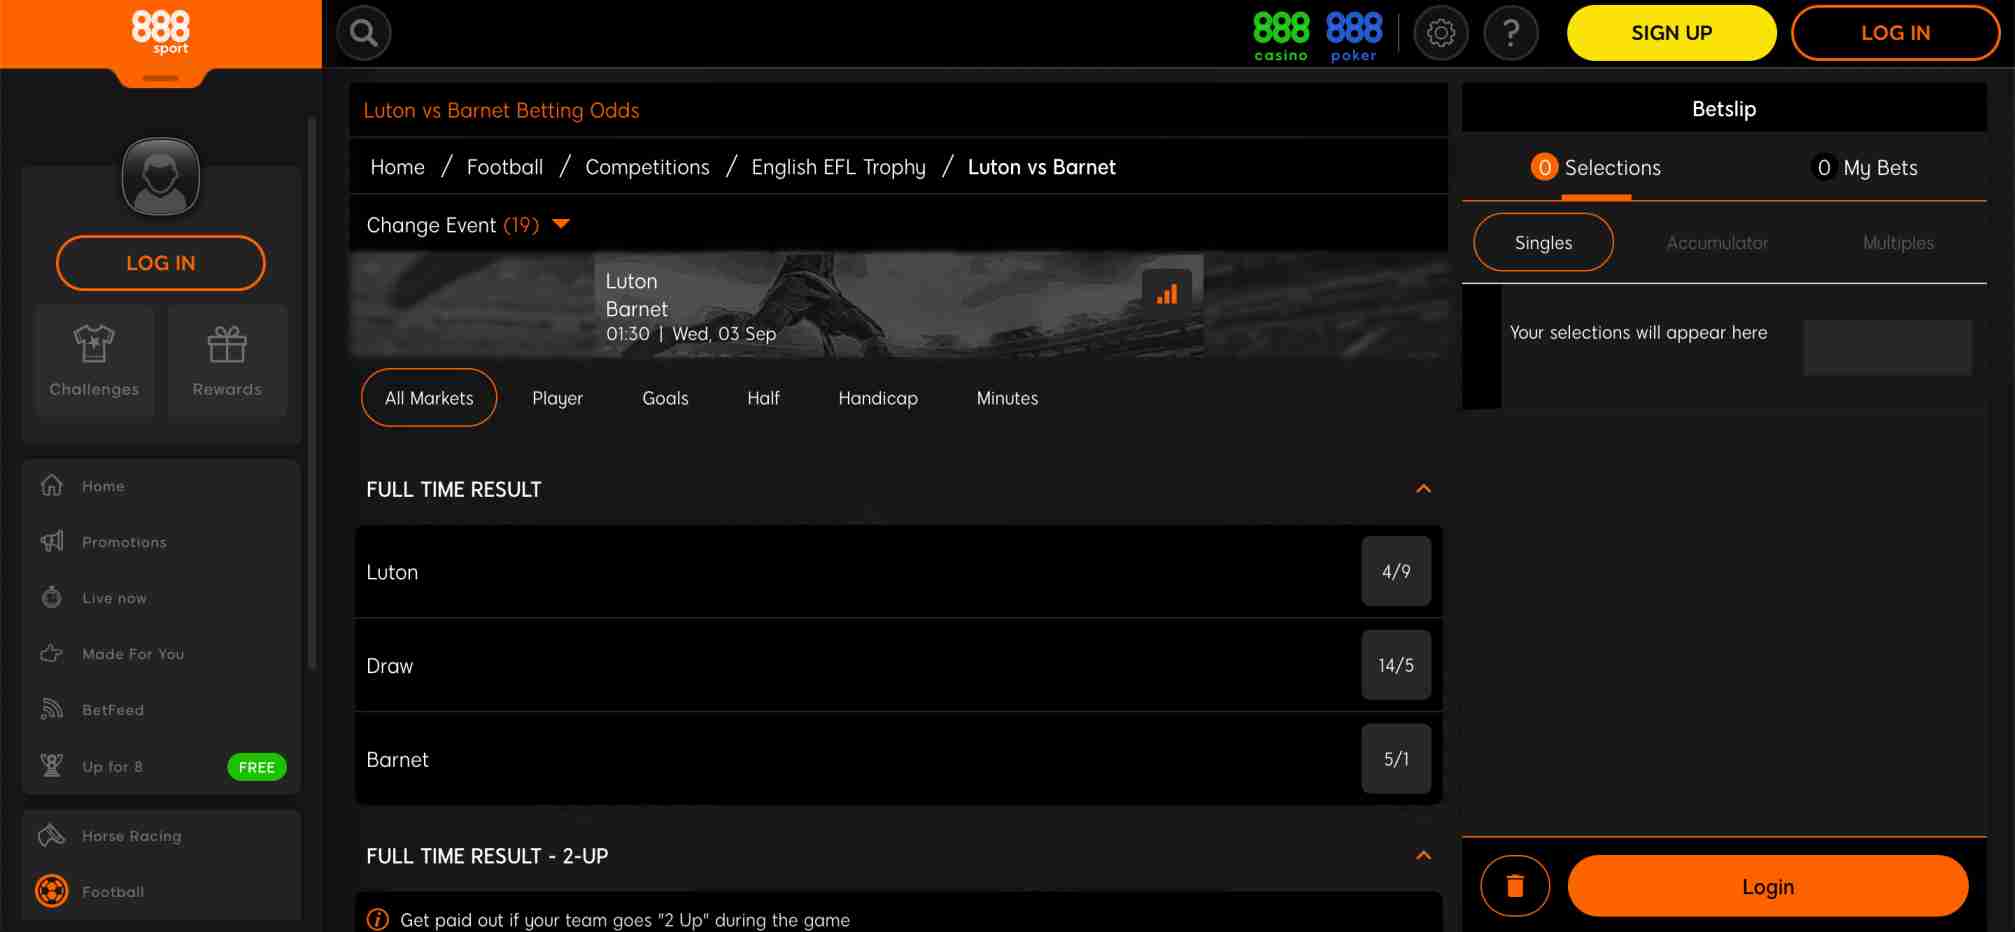Switch to the Selections betslip tab

(1596, 168)
